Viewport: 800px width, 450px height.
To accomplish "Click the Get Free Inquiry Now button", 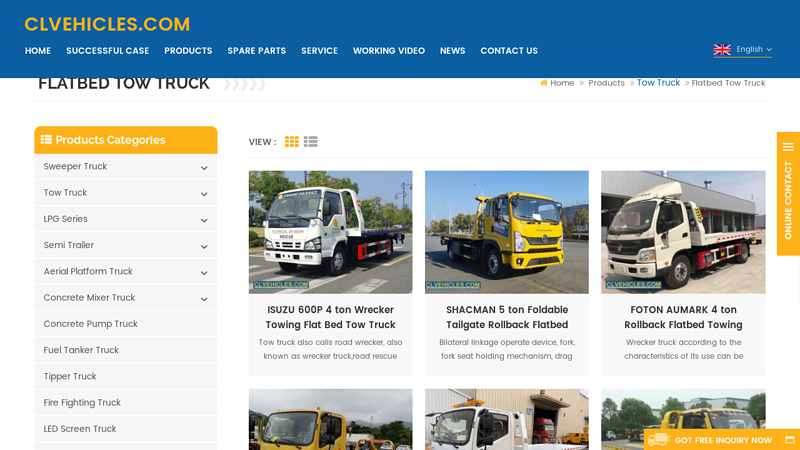I will pyautogui.click(x=722, y=440).
